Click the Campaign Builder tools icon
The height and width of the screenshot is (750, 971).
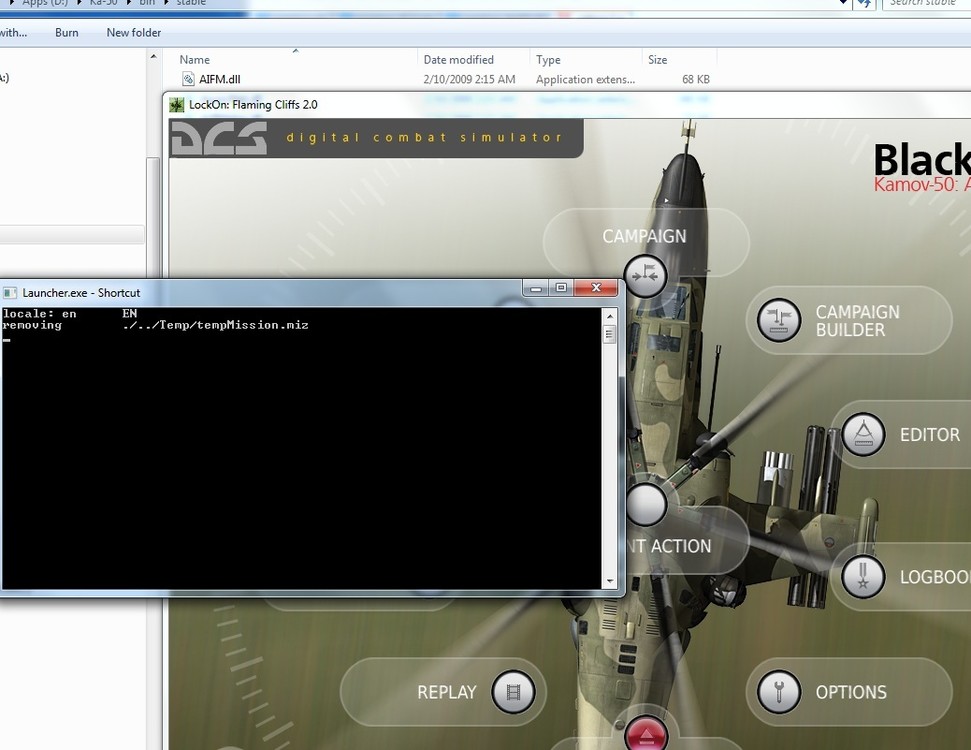click(x=778, y=321)
